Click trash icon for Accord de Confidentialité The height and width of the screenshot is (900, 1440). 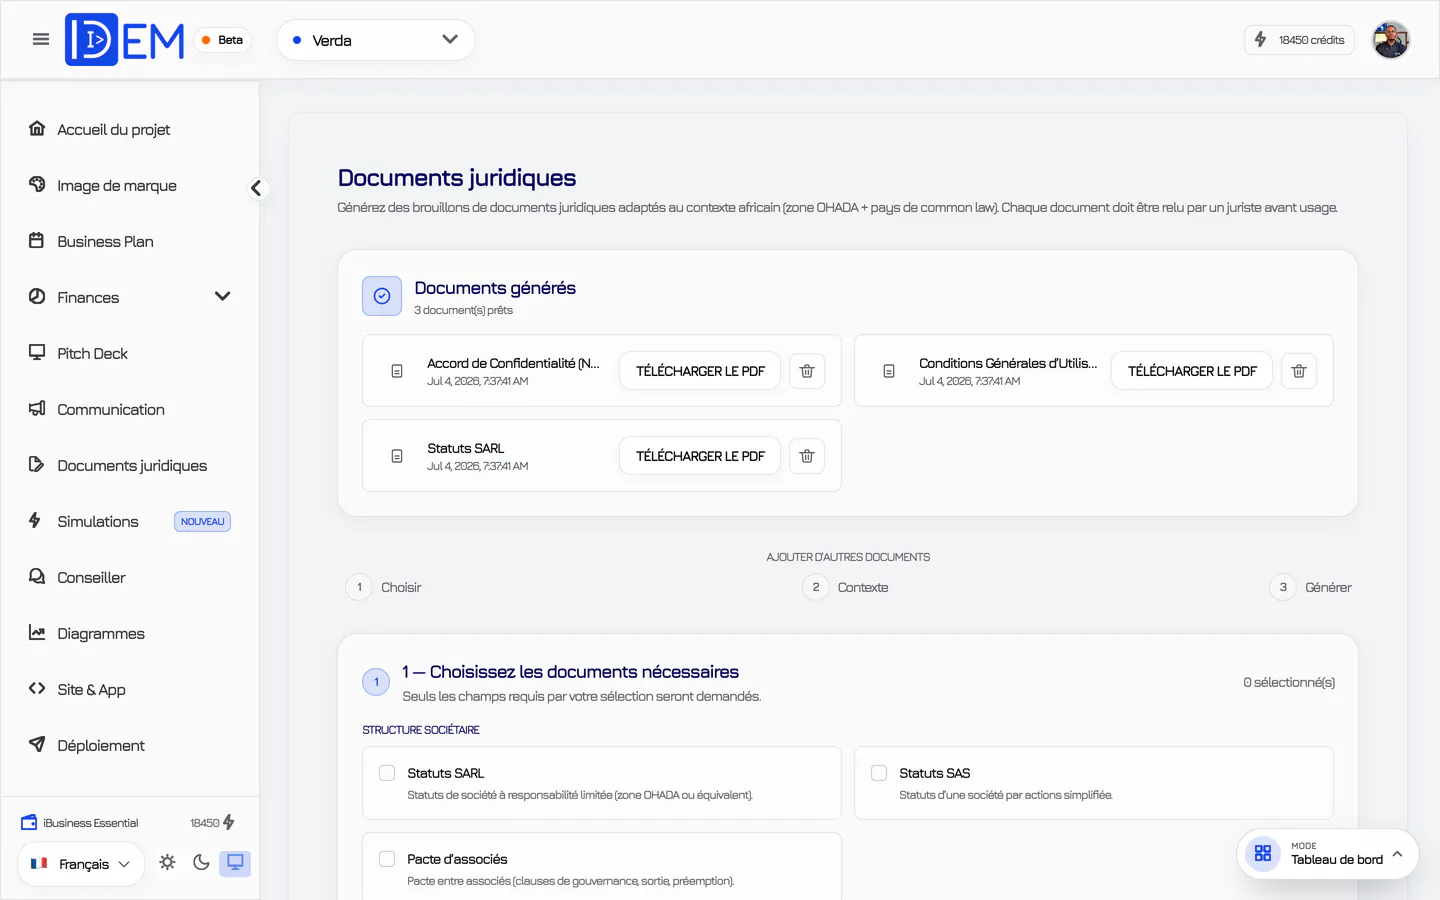coord(807,371)
